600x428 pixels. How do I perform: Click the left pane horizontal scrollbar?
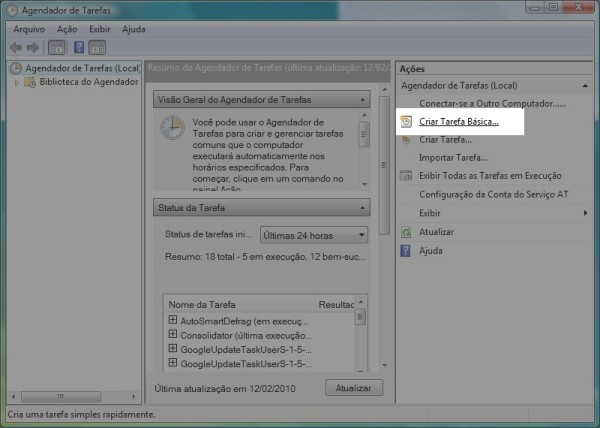[70, 397]
